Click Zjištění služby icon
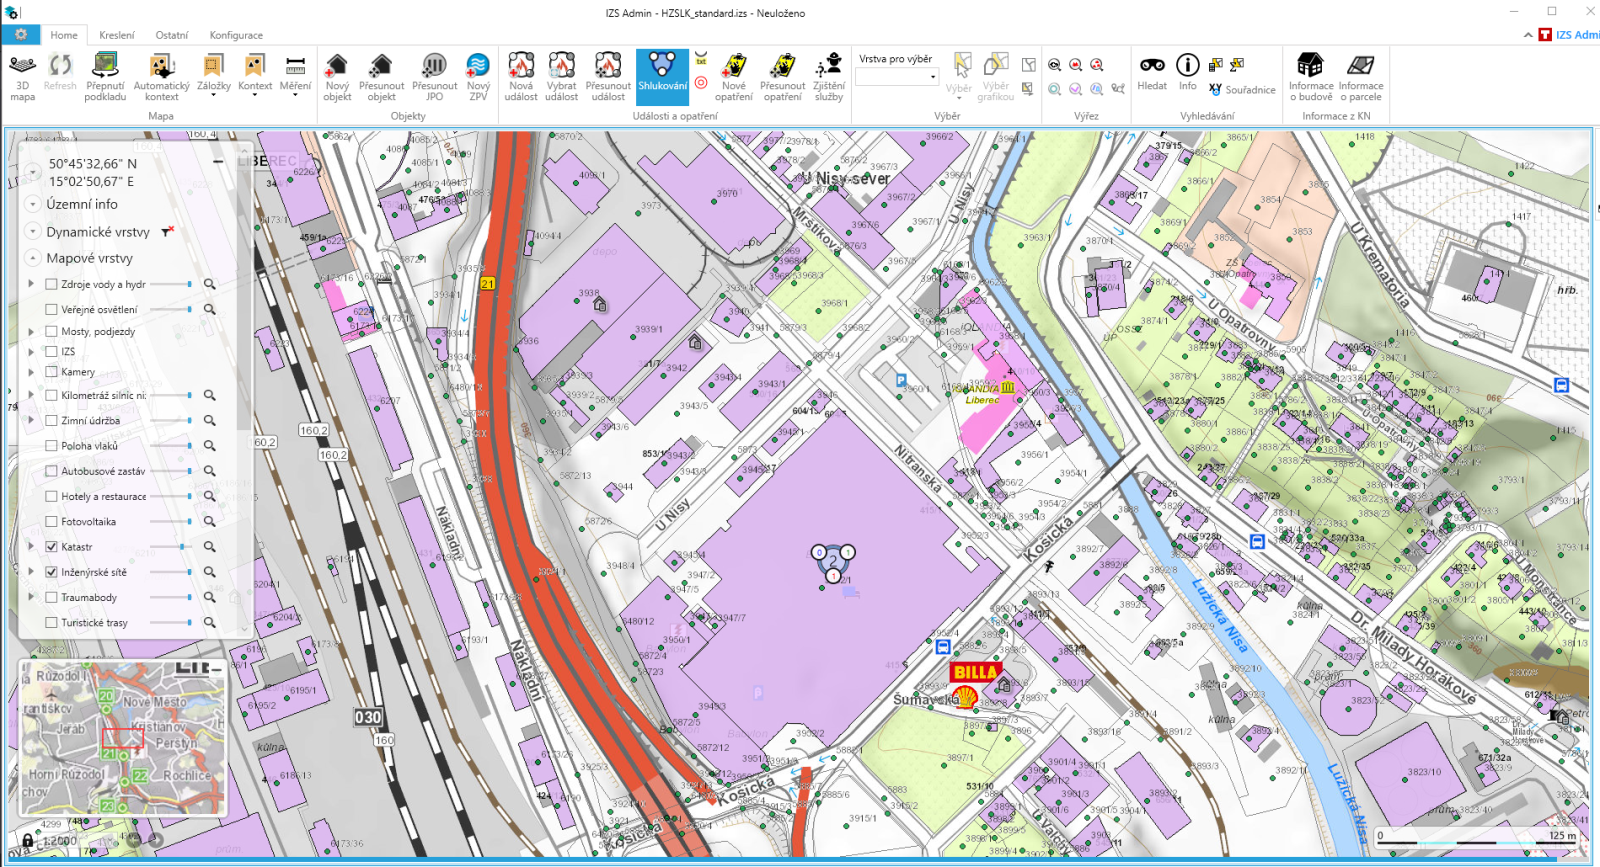Image resolution: width=1600 pixels, height=867 pixels. (x=828, y=77)
